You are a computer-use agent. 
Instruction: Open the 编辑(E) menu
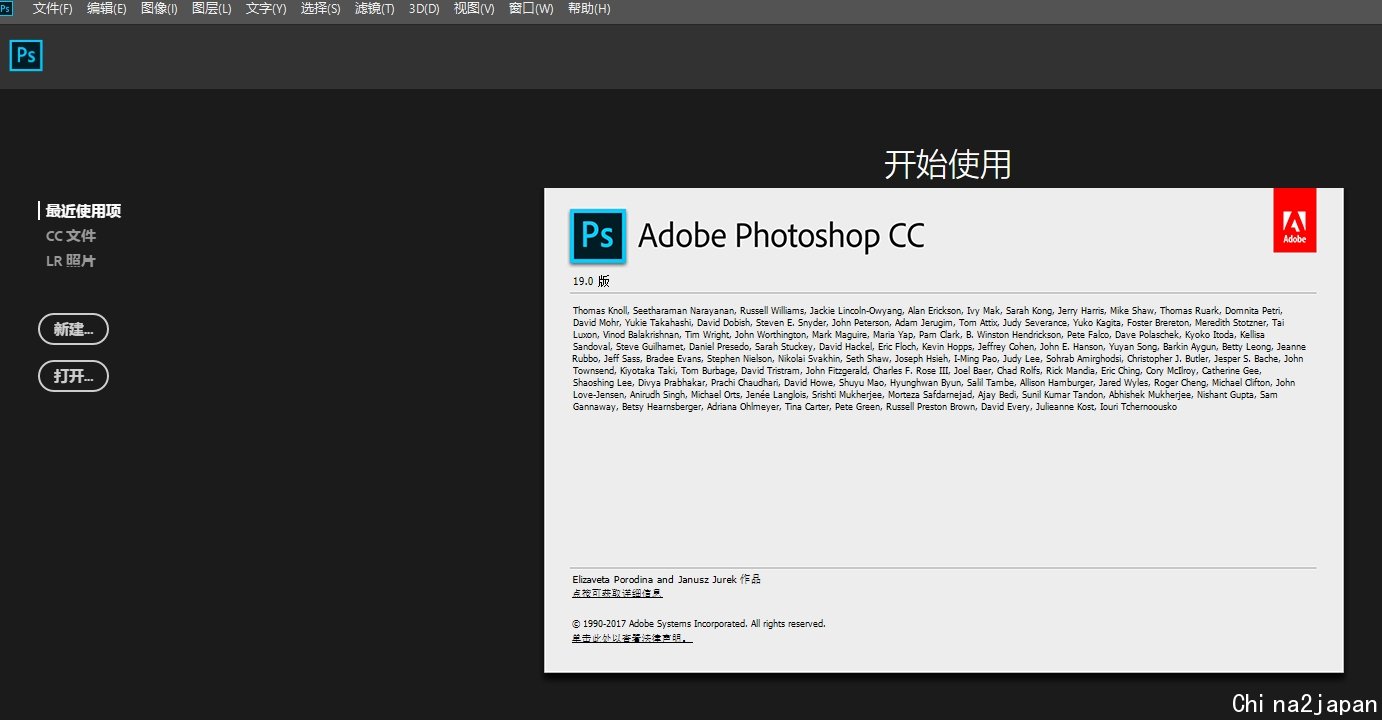click(x=106, y=9)
